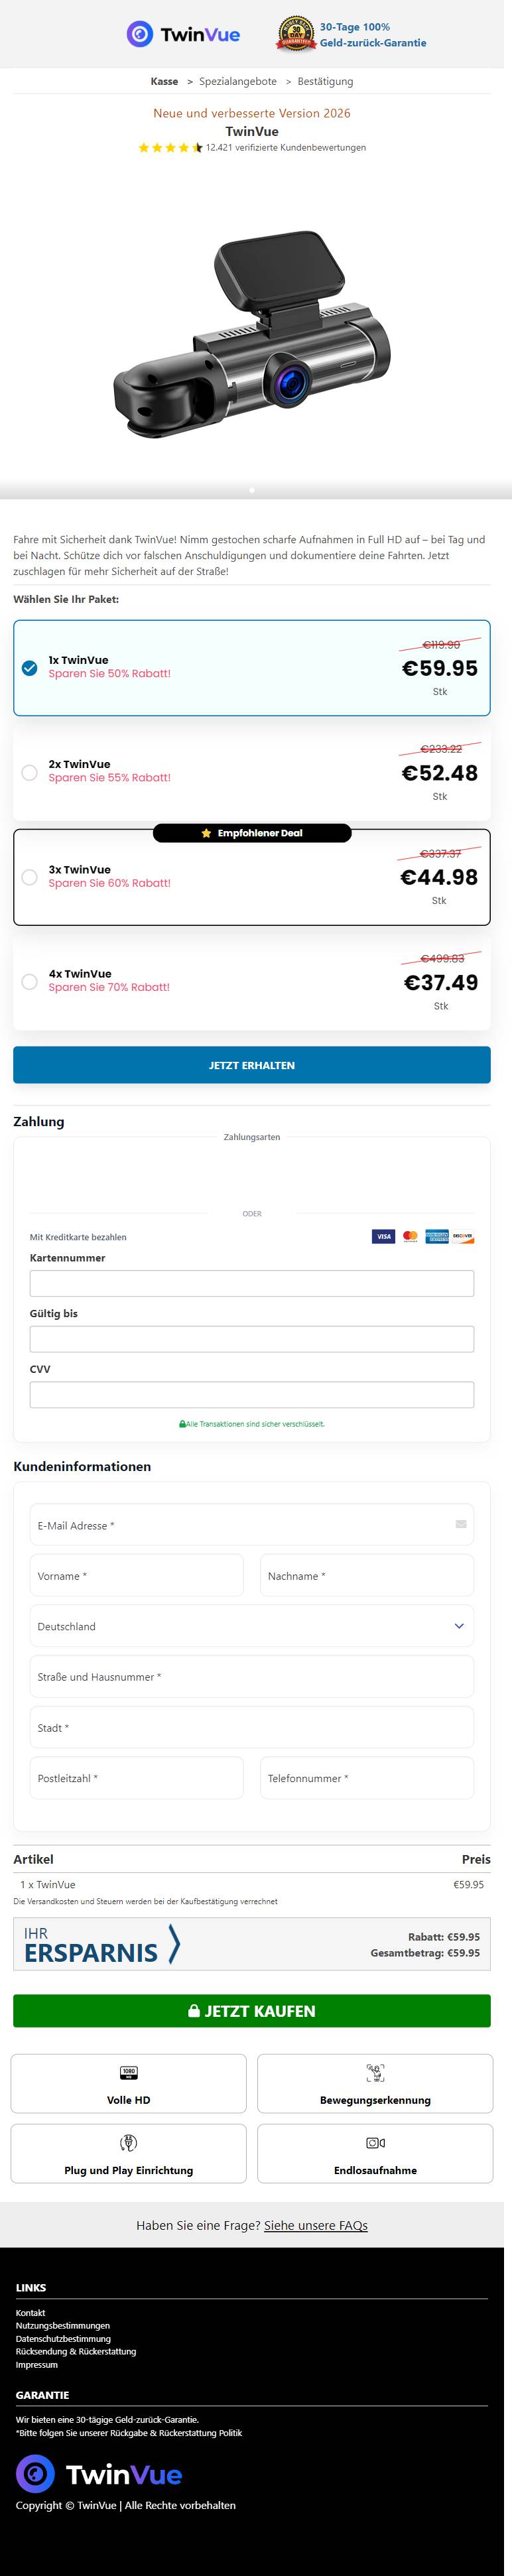Open the Deutschland country dropdown
The width and height of the screenshot is (512, 2576).
(252, 1626)
